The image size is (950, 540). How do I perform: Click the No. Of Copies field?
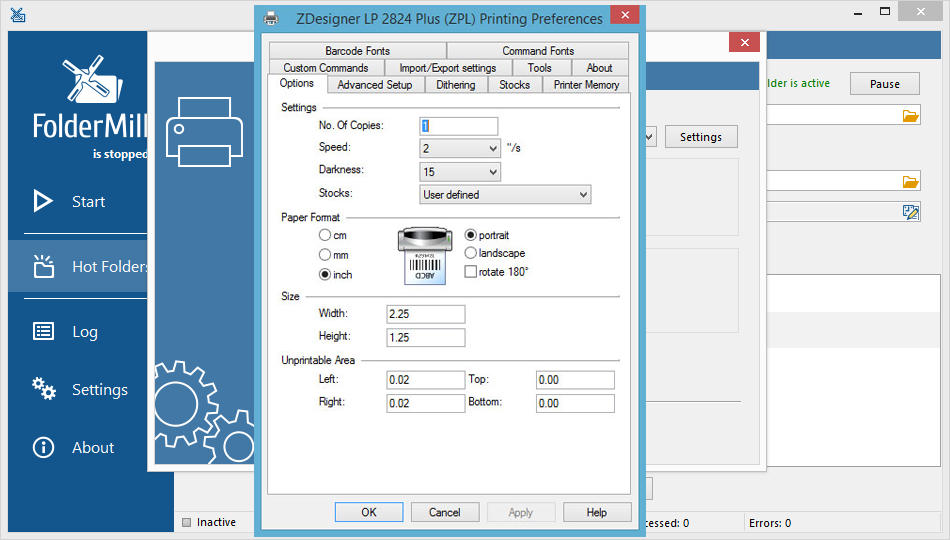pyautogui.click(x=459, y=126)
